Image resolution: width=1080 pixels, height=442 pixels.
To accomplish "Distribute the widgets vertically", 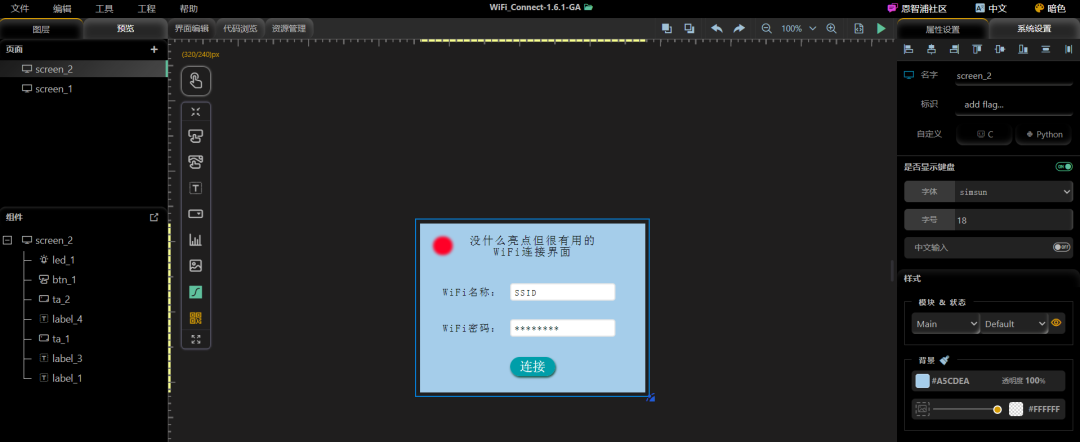I will (1046, 49).
